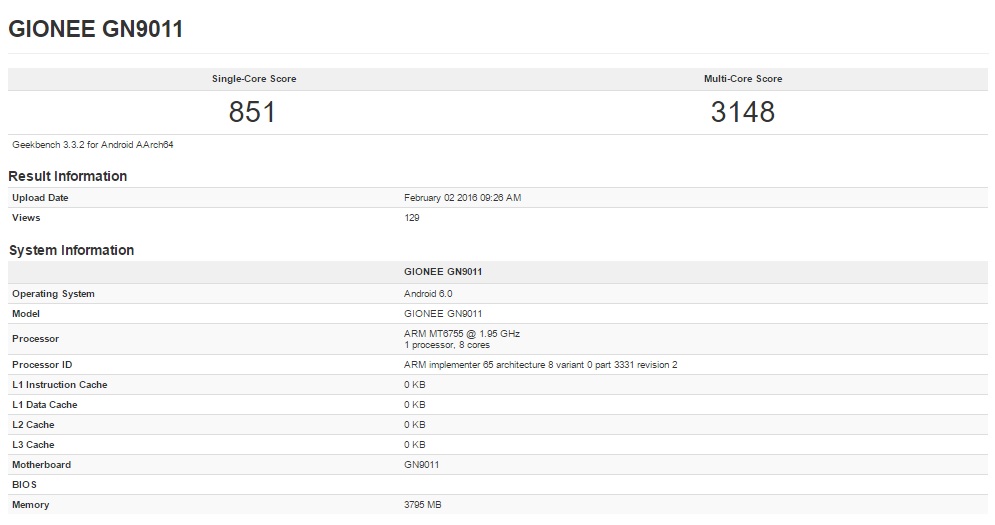Select the L2 Cache label
Image resolution: width=995 pixels, height=525 pixels.
(x=33, y=425)
